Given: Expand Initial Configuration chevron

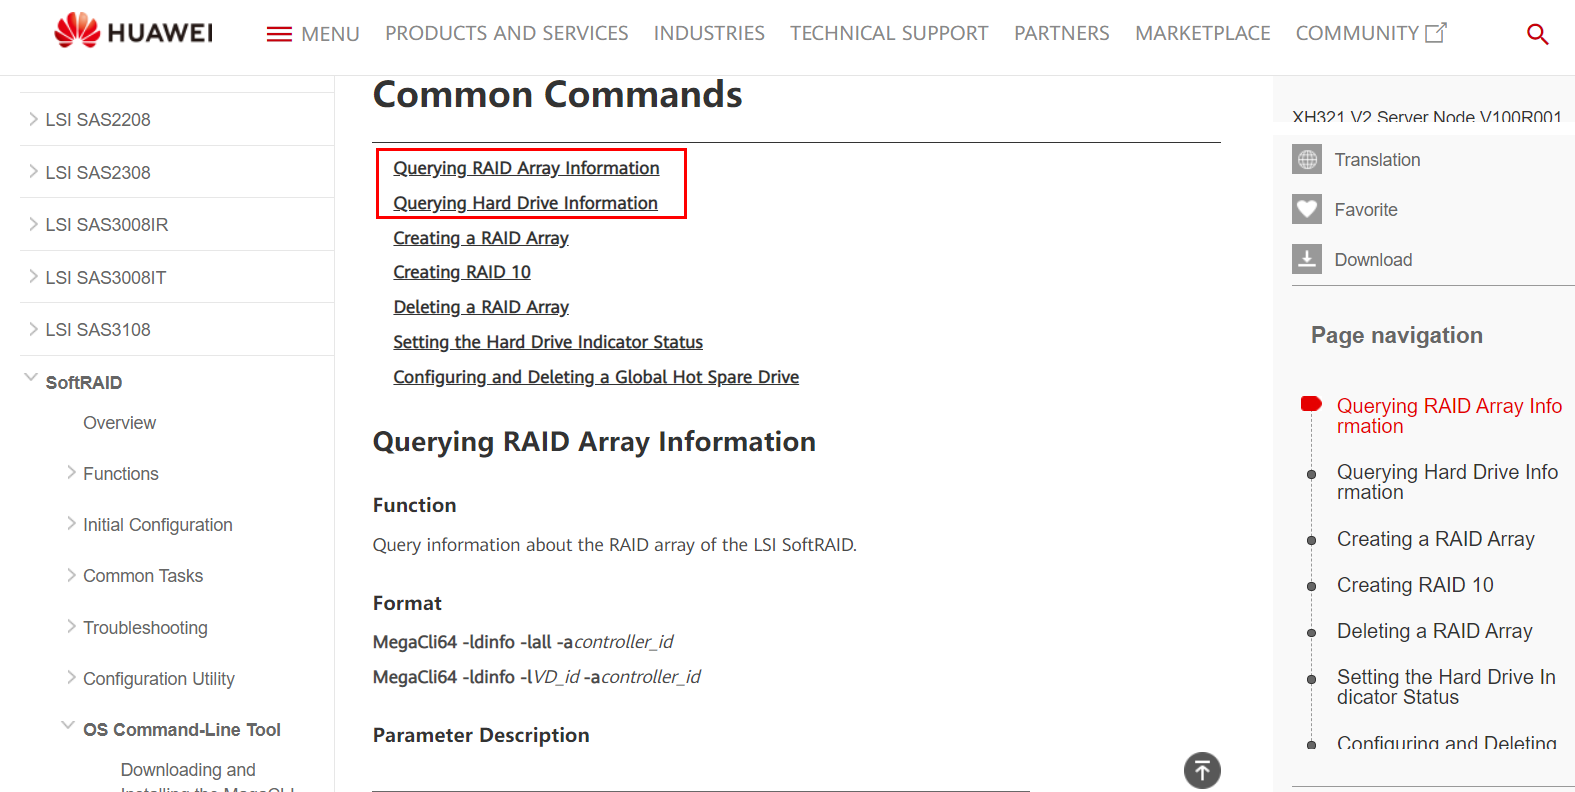Looking at the screenshot, I should tap(71, 523).
